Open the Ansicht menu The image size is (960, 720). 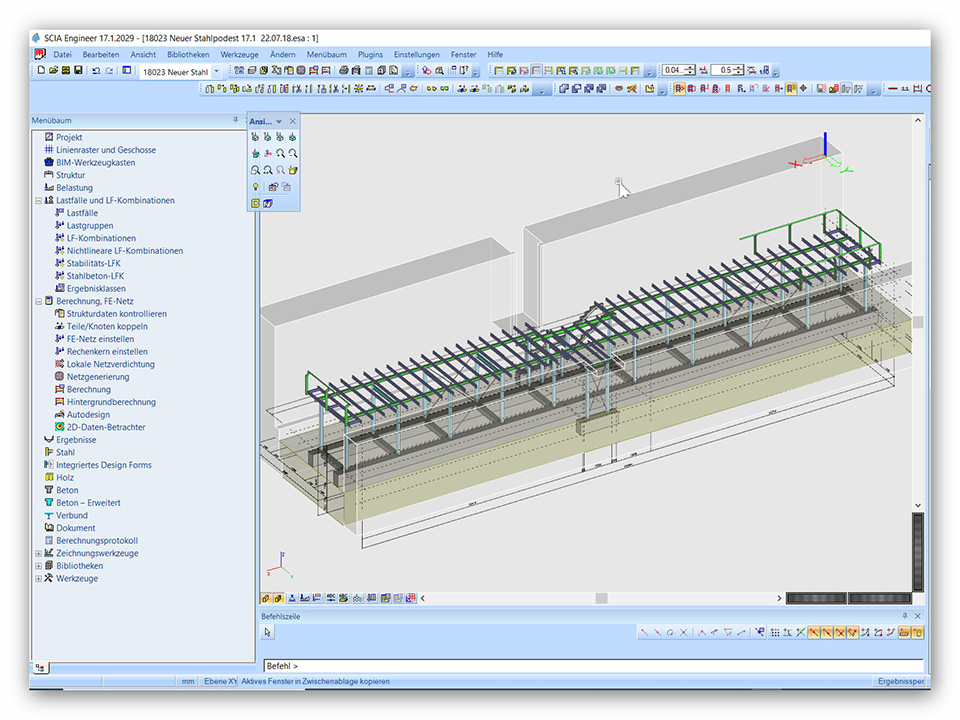click(x=143, y=54)
